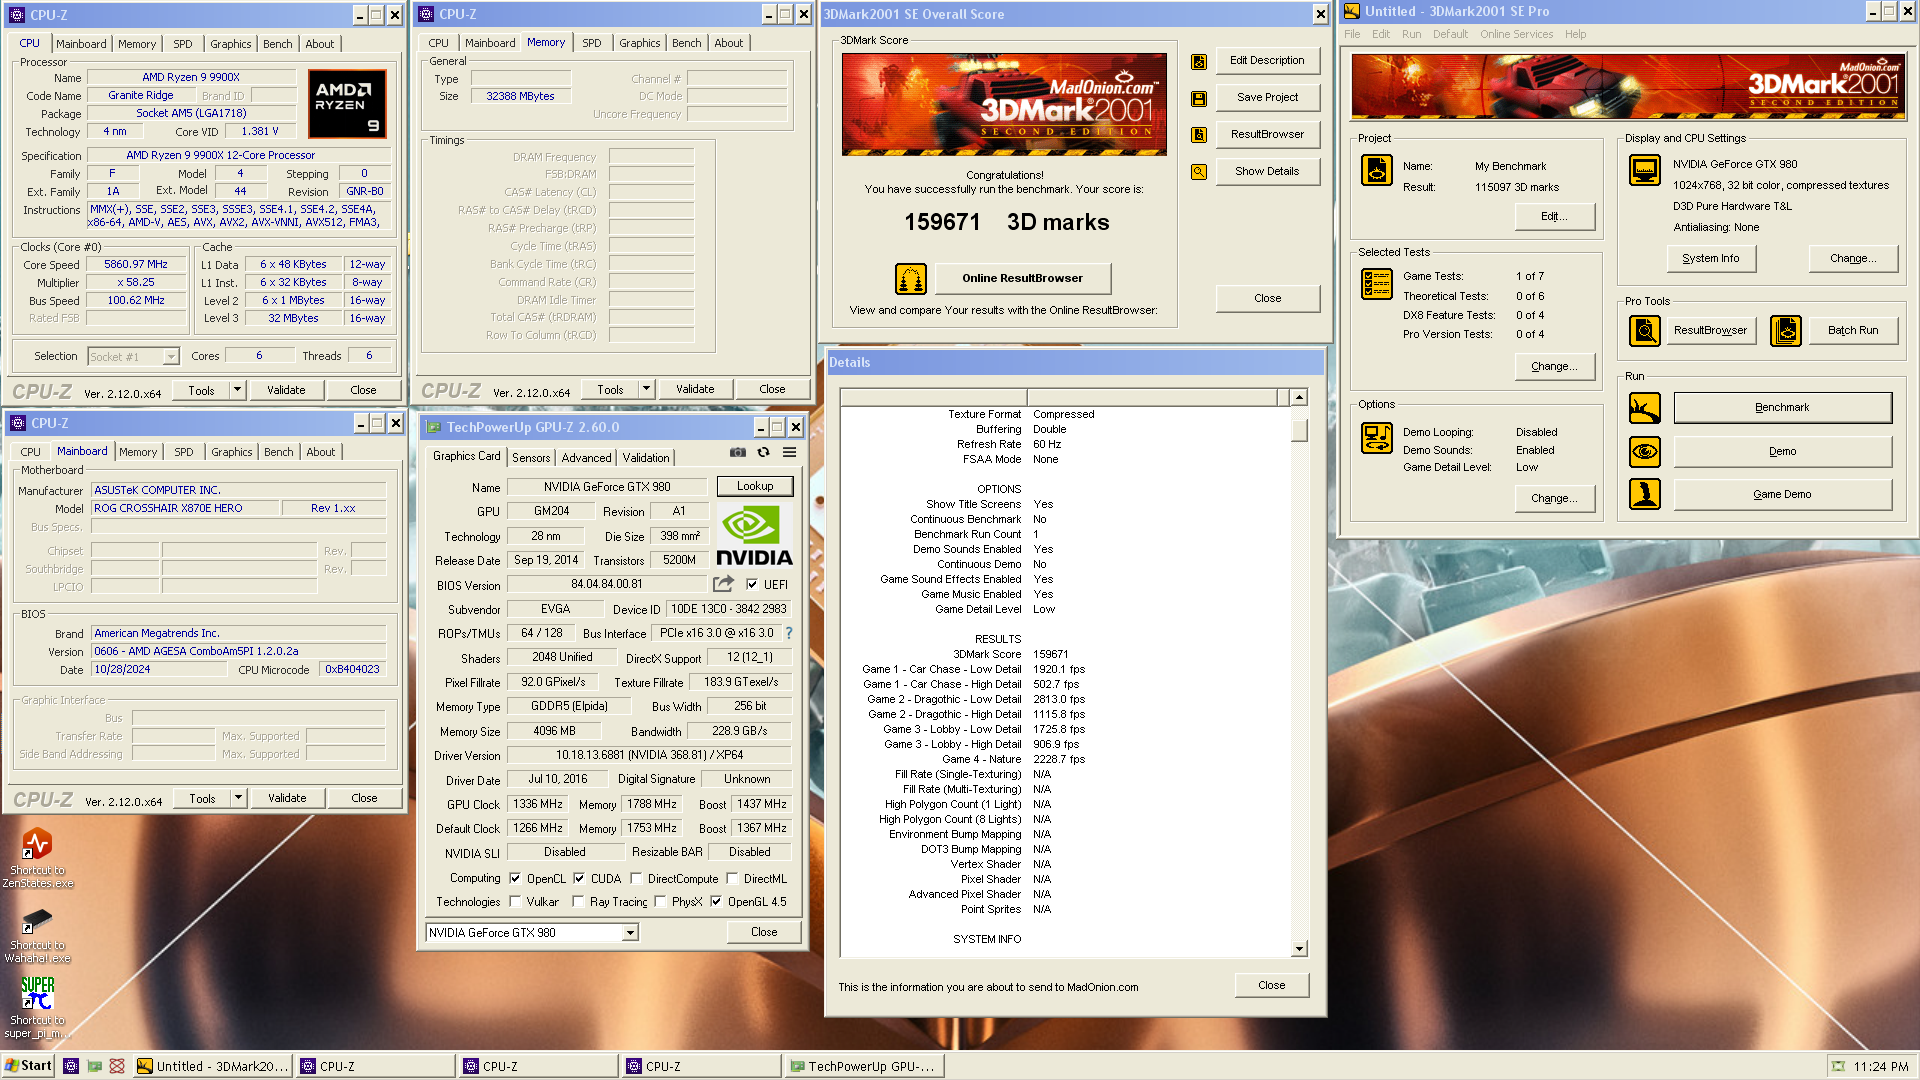This screenshot has width=1920, height=1080.
Task: Open the Socket #1 selection dropdown
Action: pyautogui.click(x=171, y=357)
